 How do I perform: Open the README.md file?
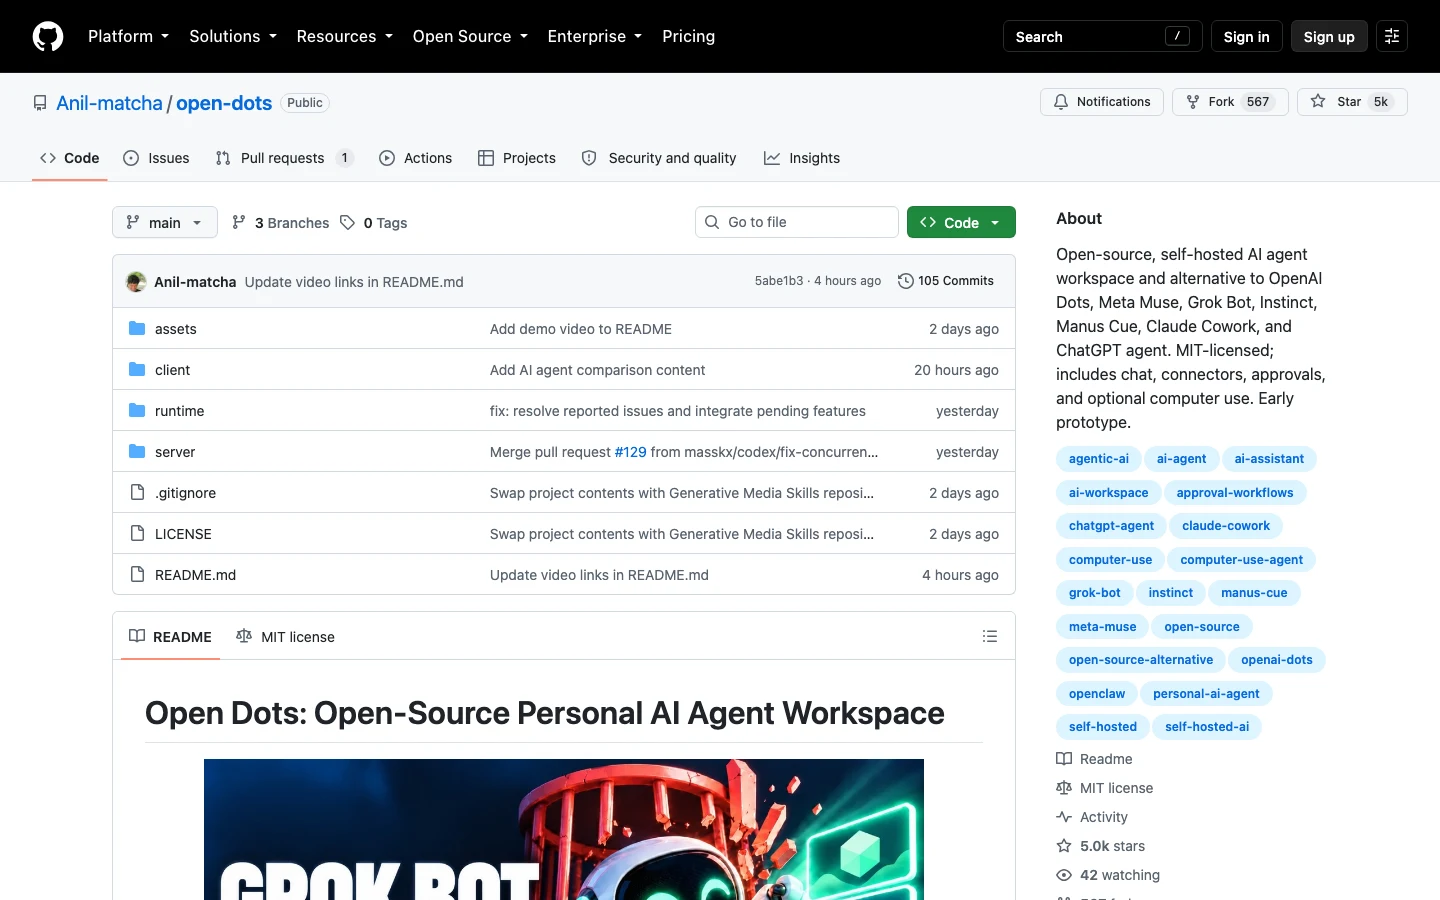pos(195,575)
